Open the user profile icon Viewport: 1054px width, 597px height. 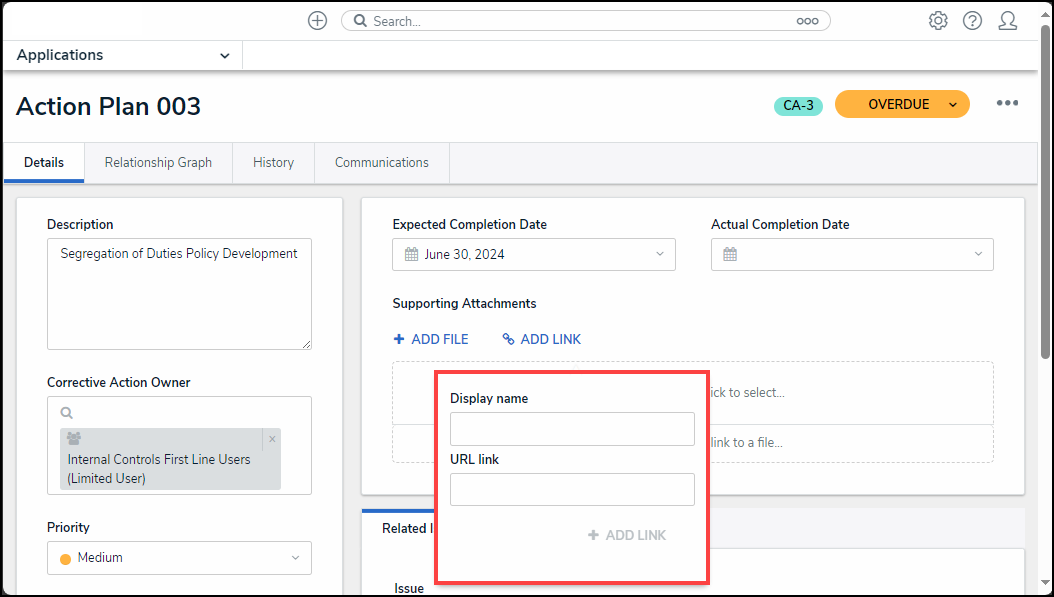tap(1007, 21)
